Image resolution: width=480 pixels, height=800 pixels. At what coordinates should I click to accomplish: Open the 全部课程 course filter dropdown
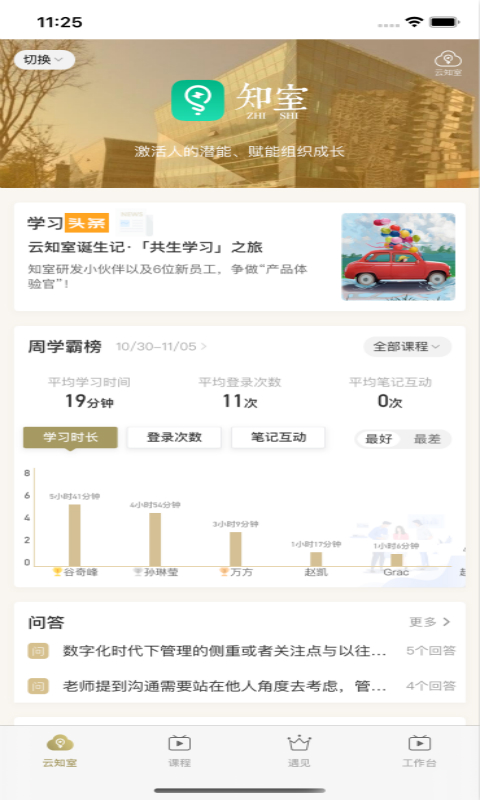tap(407, 347)
